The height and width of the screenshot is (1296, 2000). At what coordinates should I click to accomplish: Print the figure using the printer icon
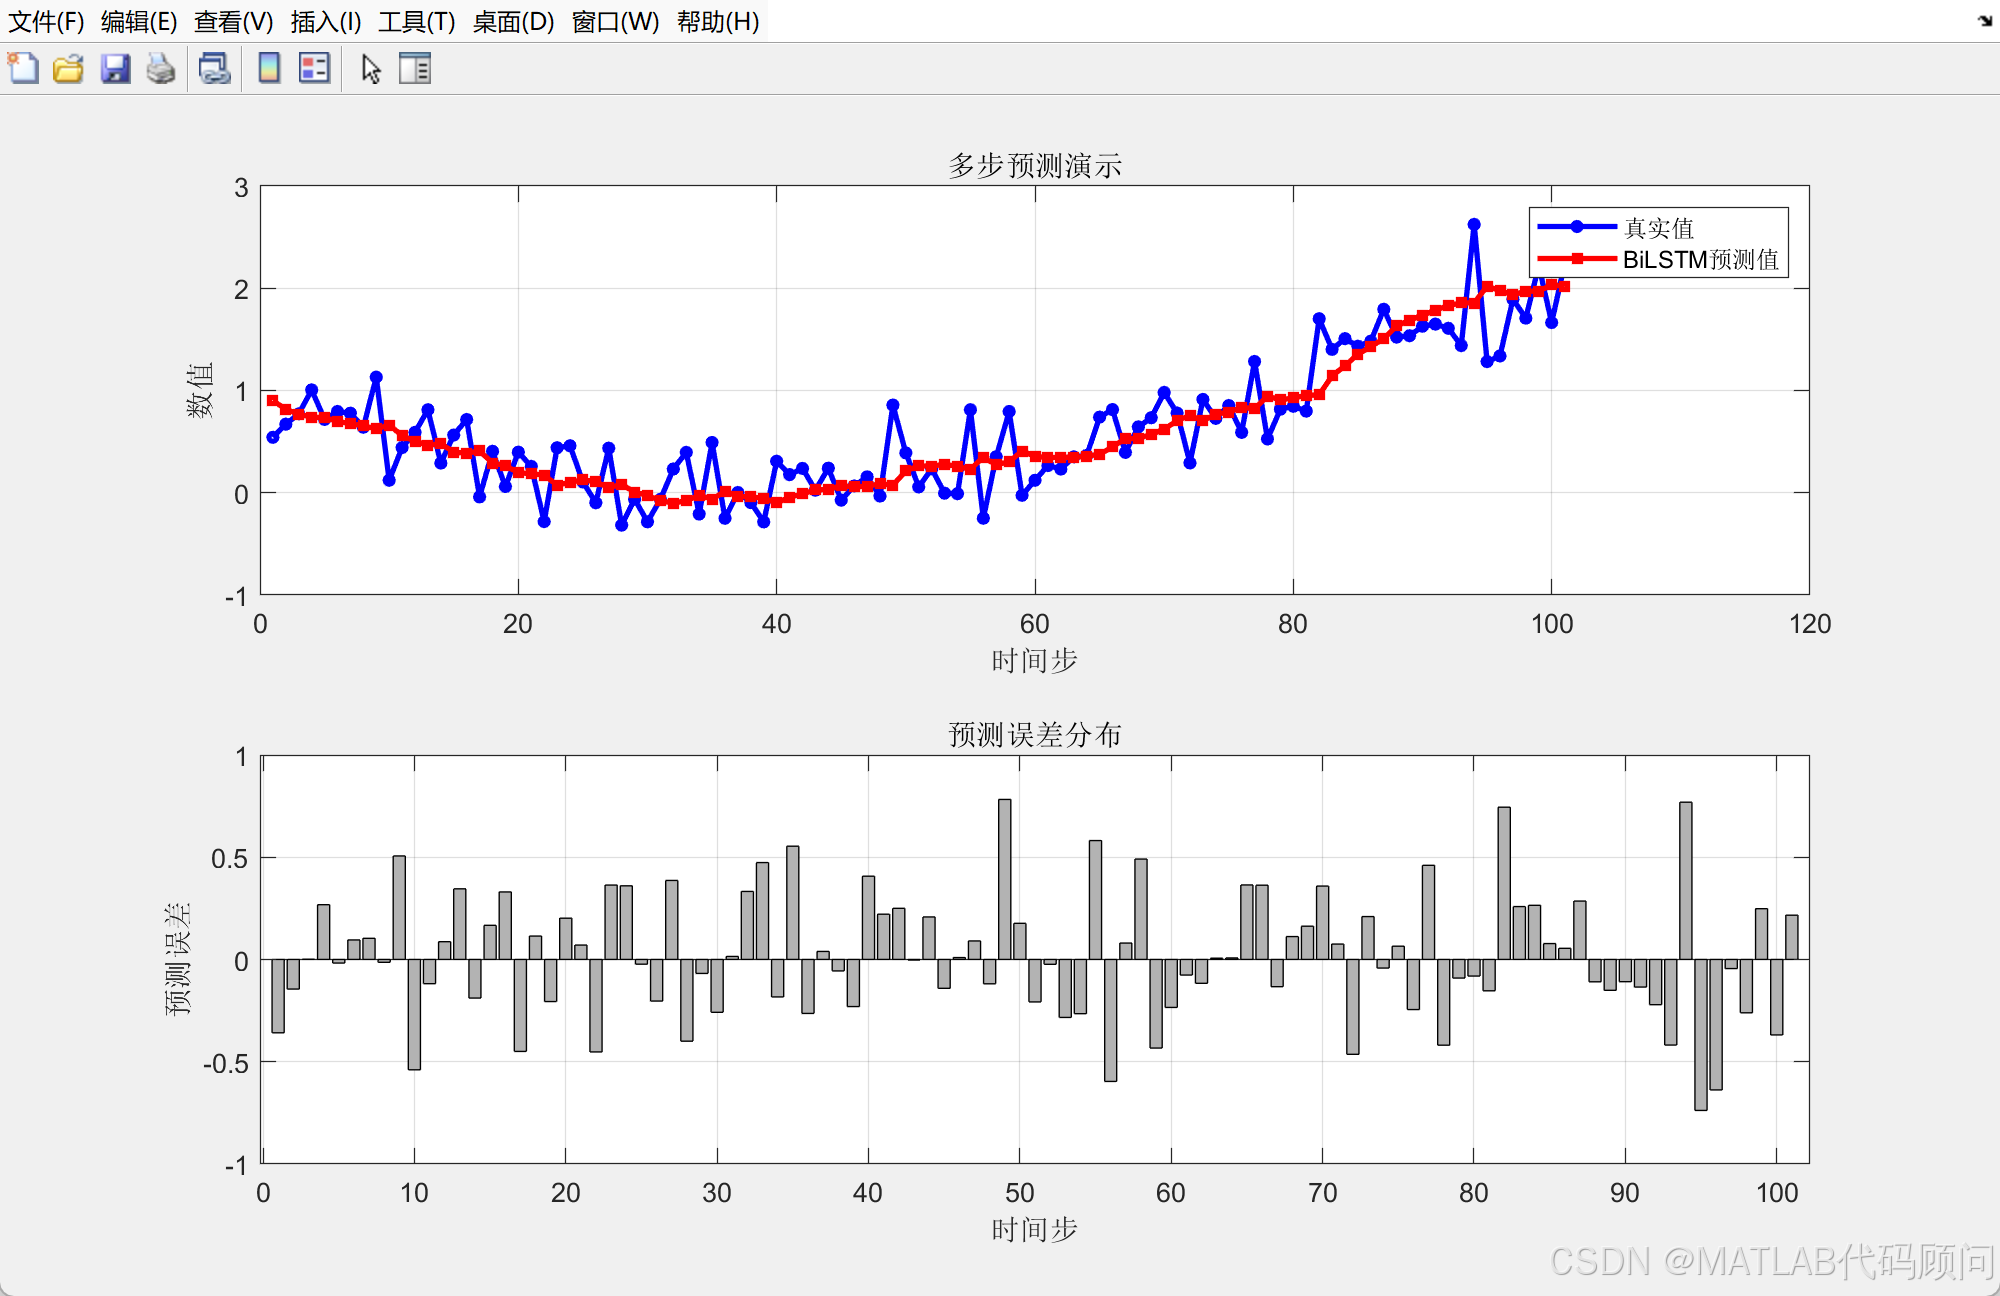(x=161, y=69)
